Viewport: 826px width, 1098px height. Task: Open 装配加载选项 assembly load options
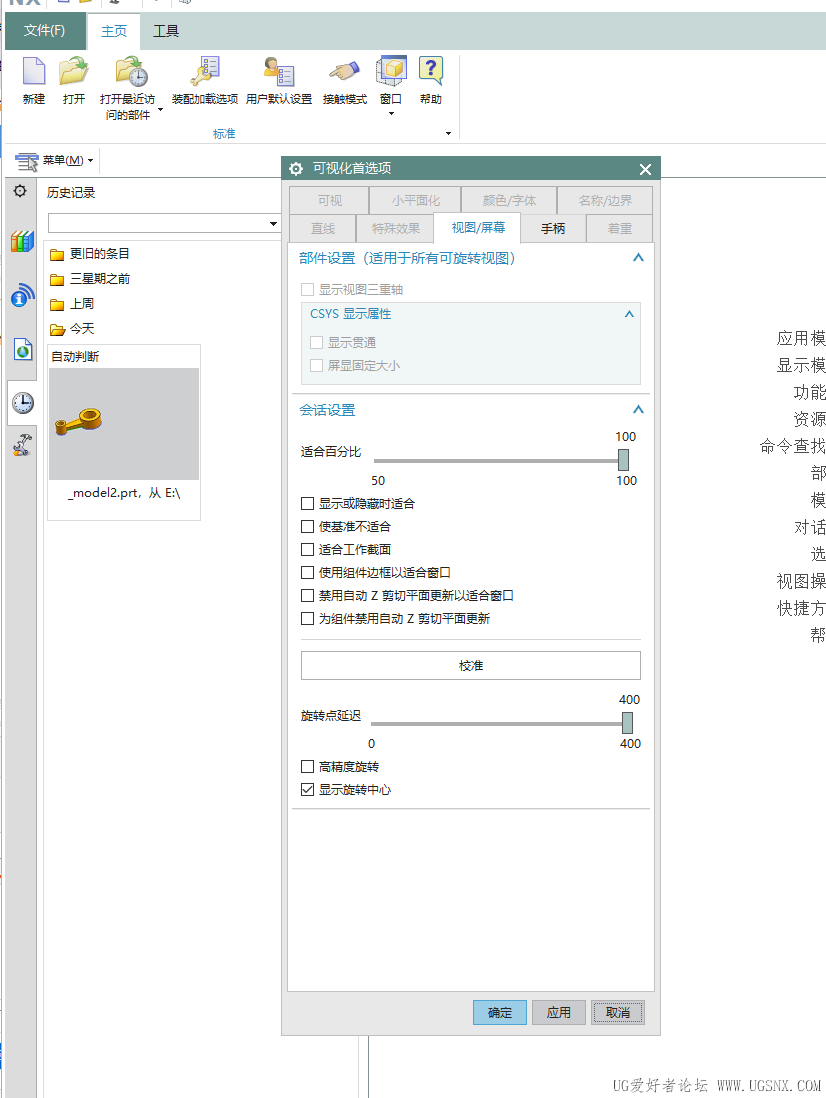click(205, 71)
